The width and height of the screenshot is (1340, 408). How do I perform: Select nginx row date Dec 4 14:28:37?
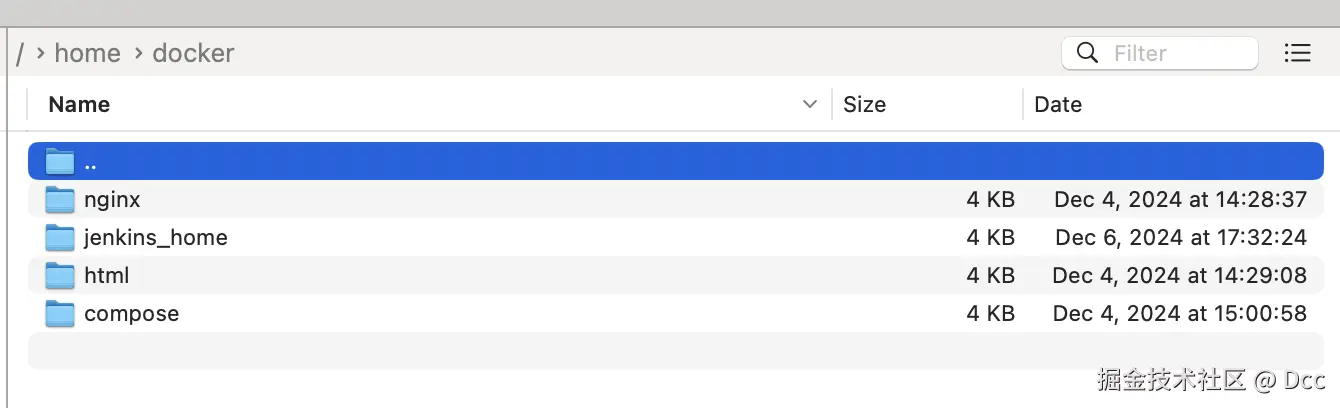(x=1180, y=200)
